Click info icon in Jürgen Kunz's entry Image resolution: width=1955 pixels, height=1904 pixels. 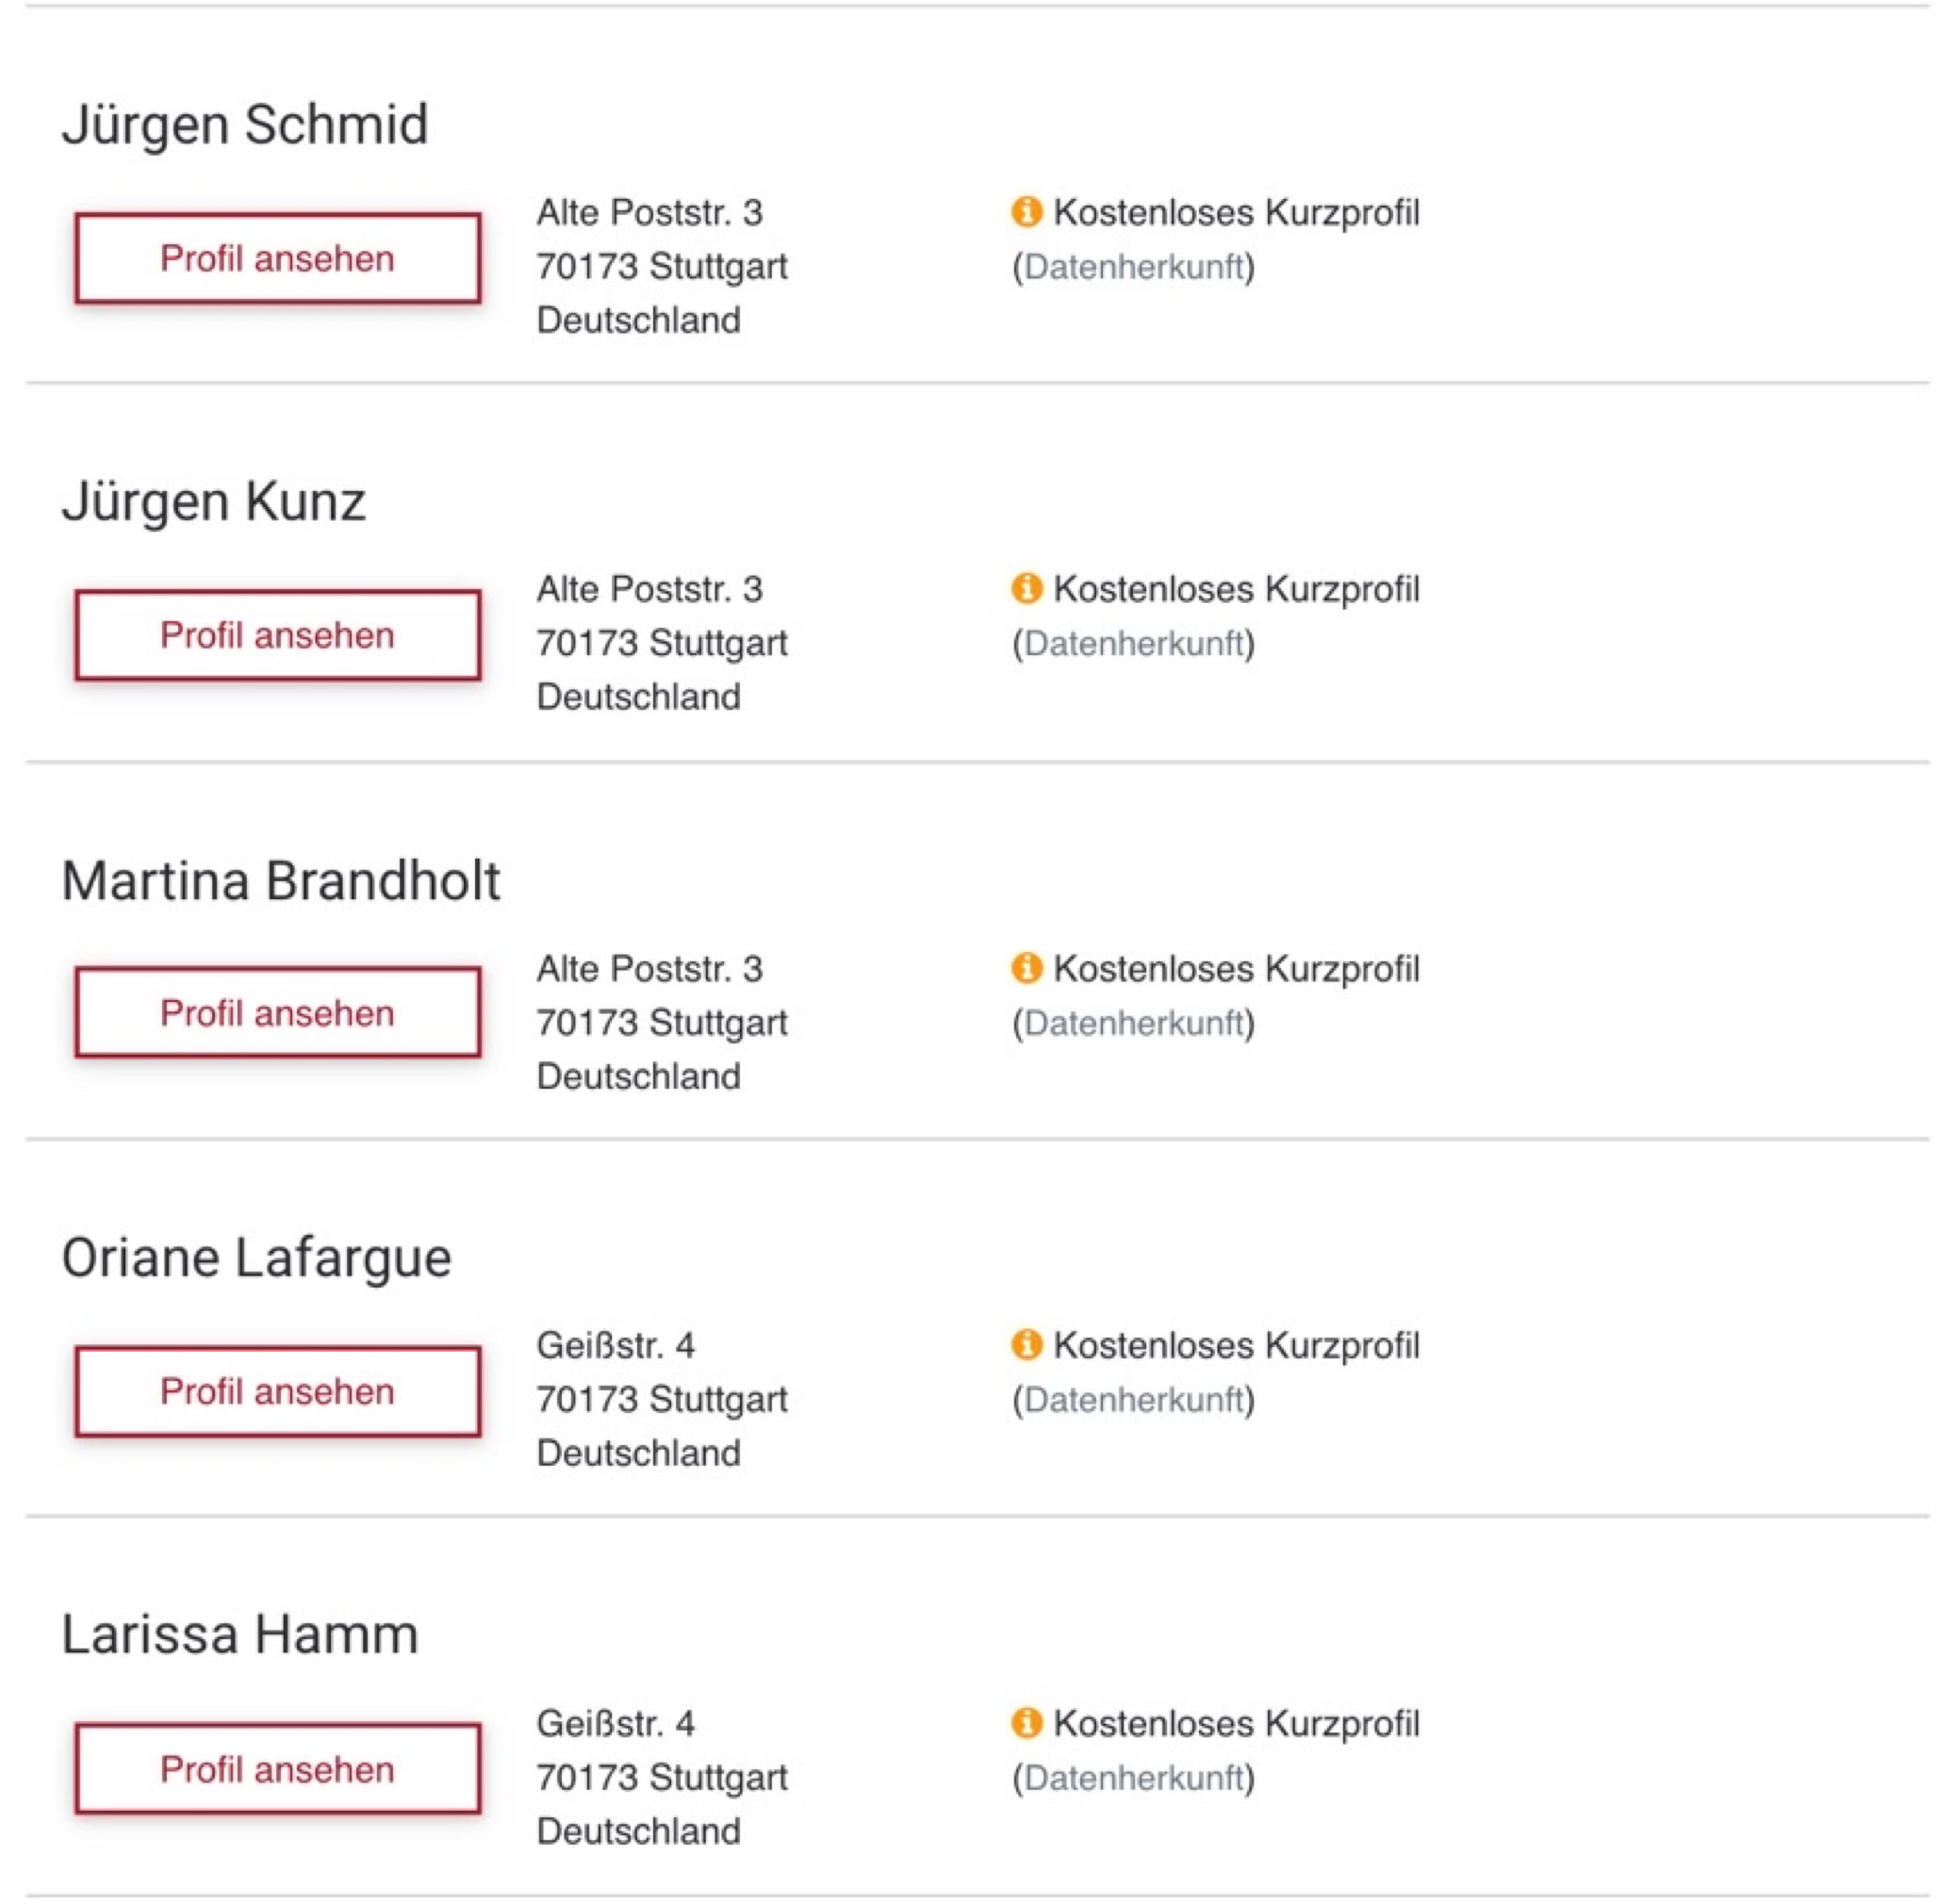click(x=1026, y=588)
